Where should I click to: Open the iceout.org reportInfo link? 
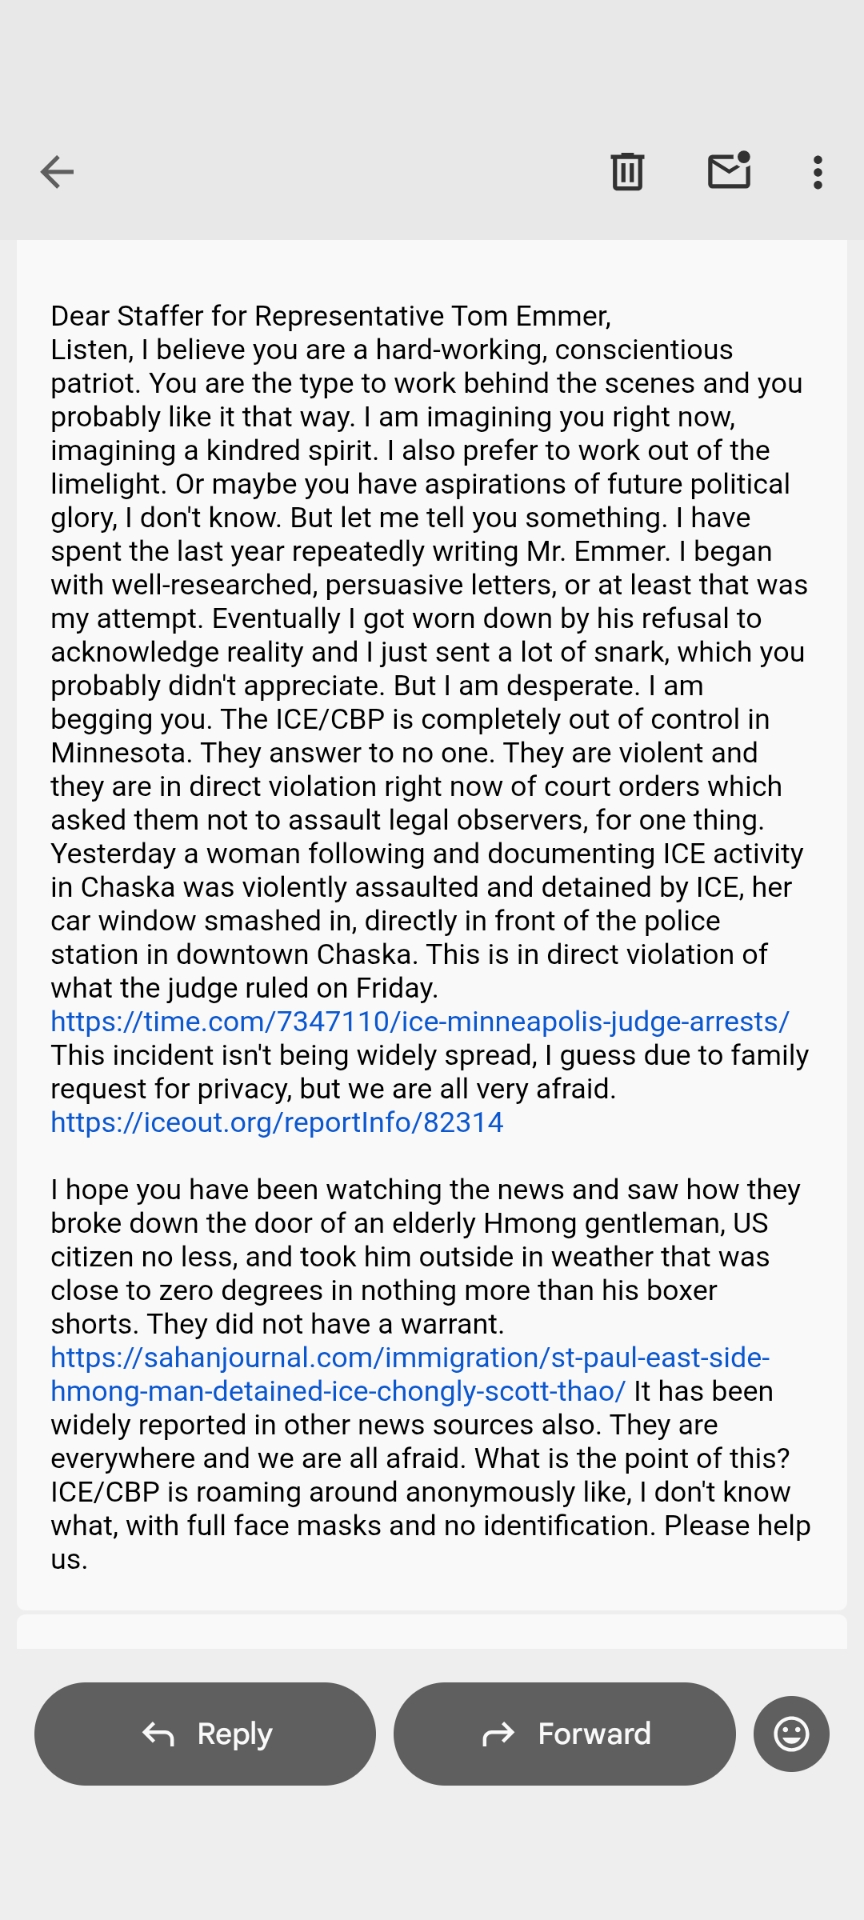pyautogui.click(x=277, y=1122)
